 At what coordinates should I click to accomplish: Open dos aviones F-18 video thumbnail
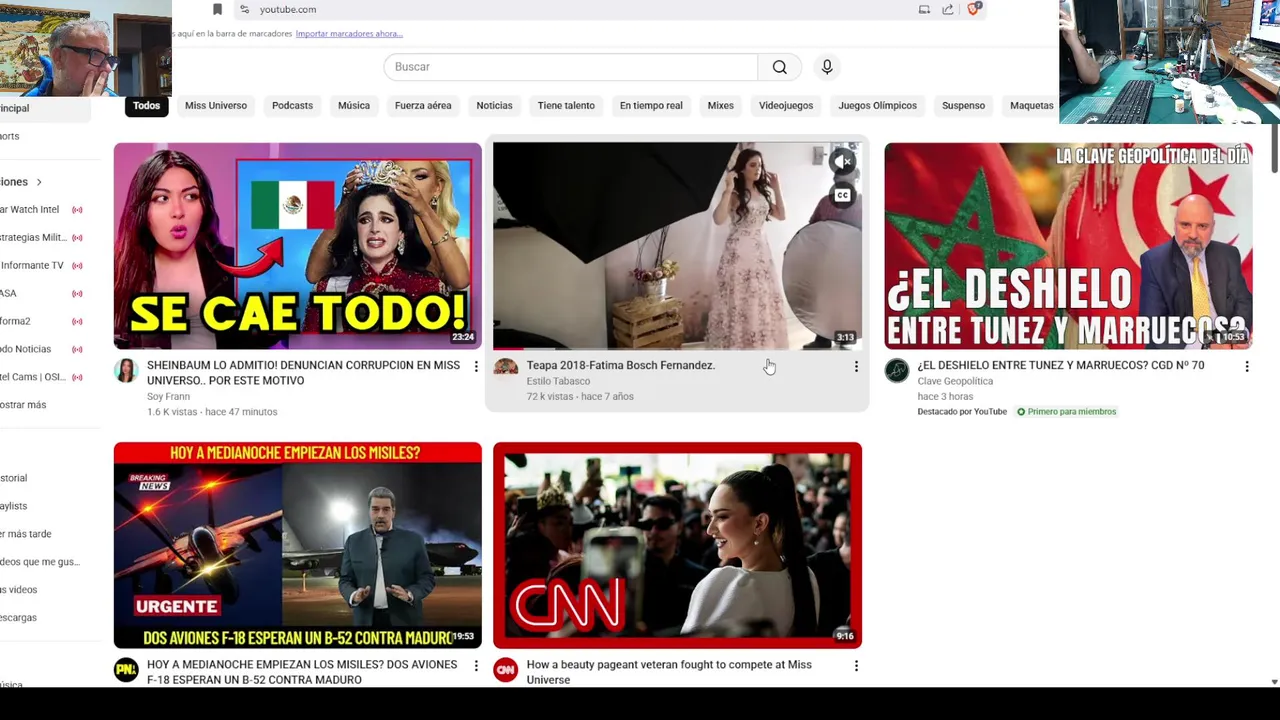[298, 545]
